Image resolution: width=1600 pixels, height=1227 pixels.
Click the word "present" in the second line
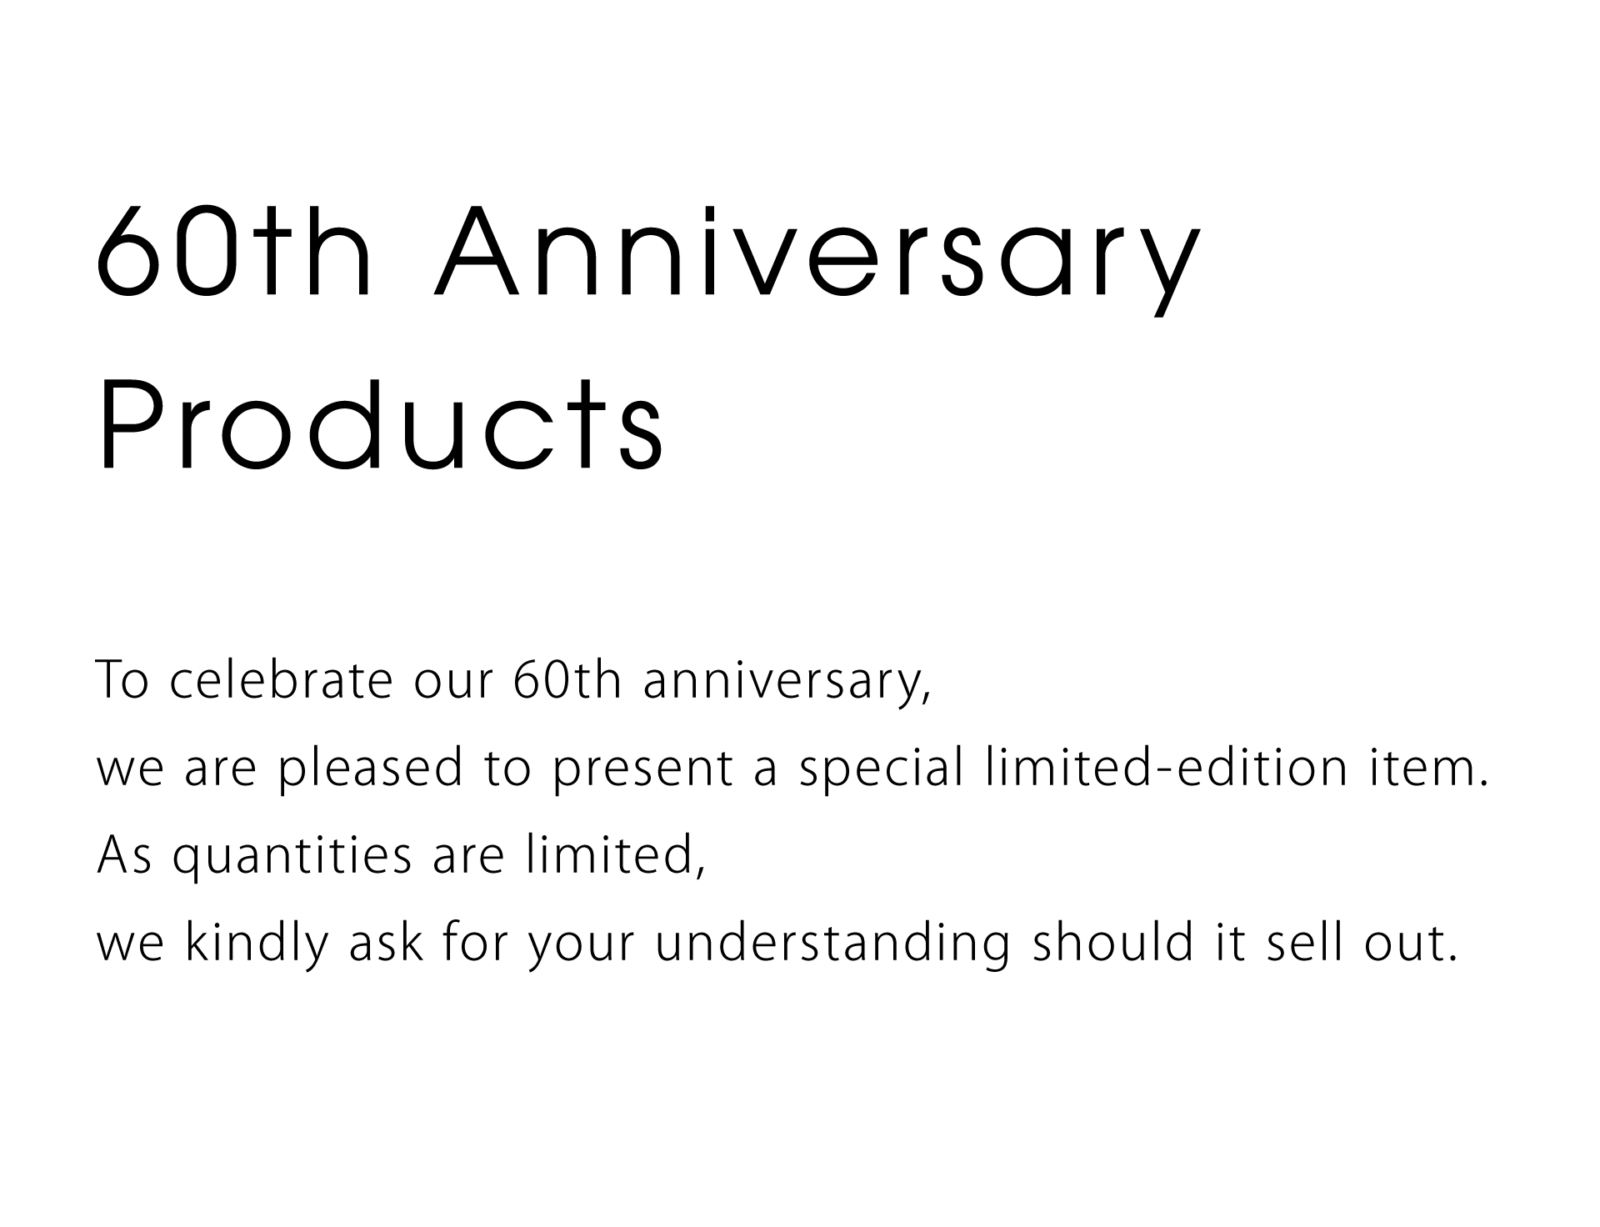tap(643, 768)
